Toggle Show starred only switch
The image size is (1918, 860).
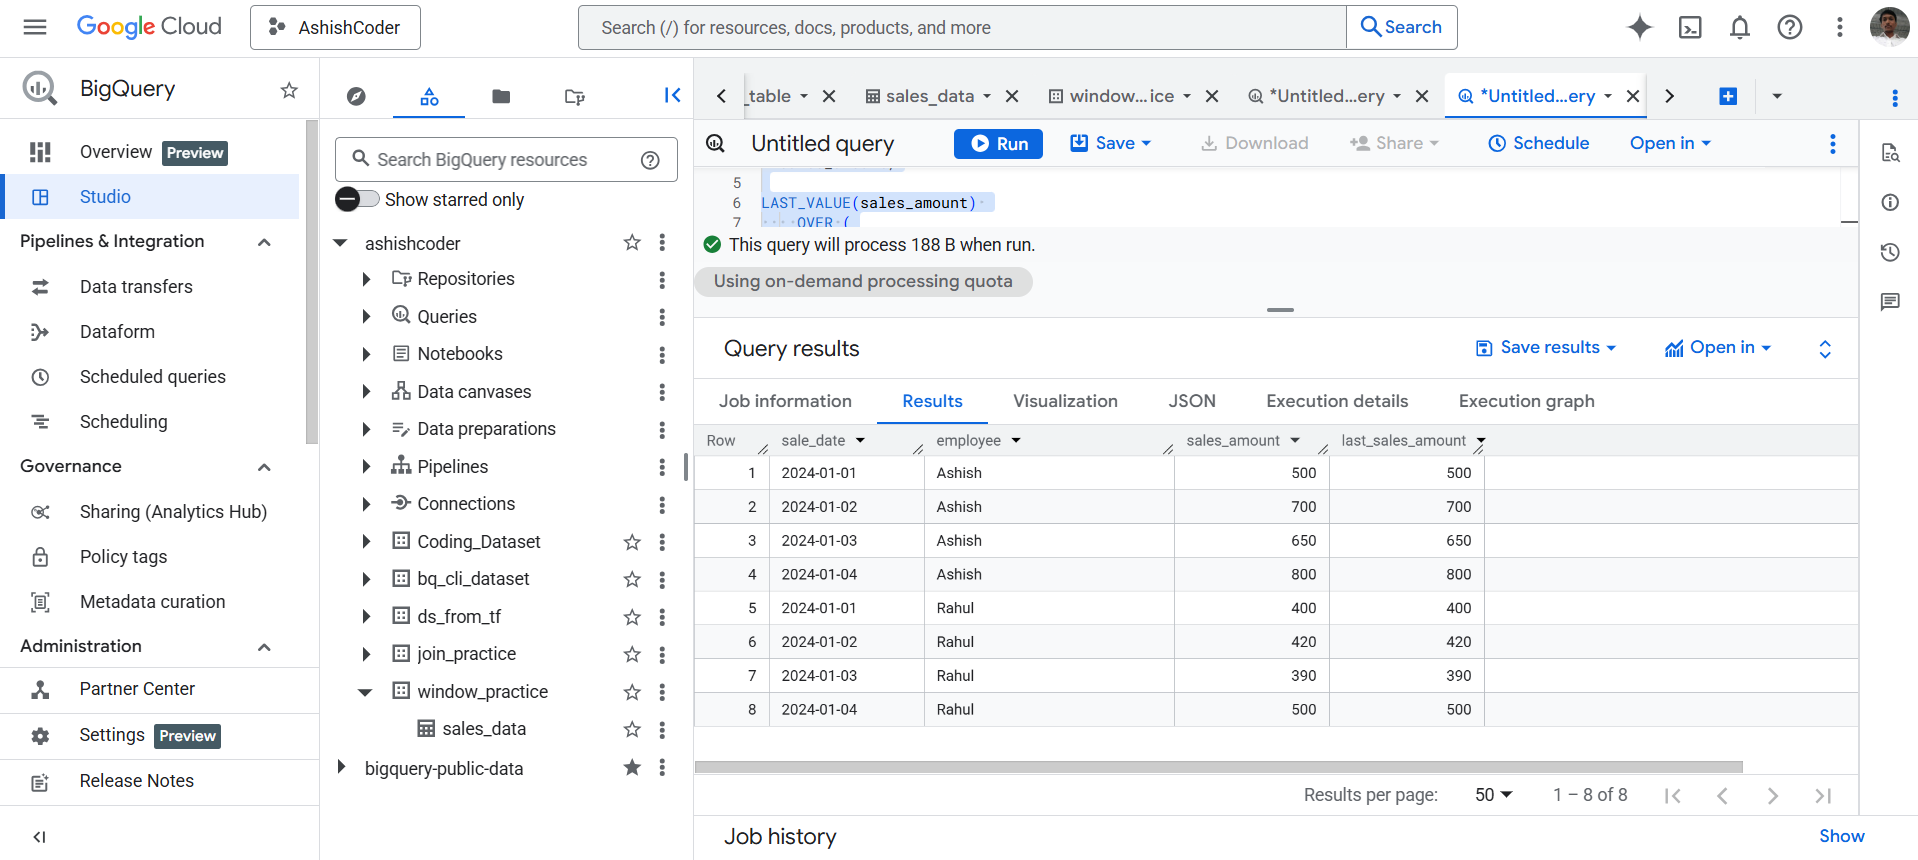pyautogui.click(x=357, y=199)
